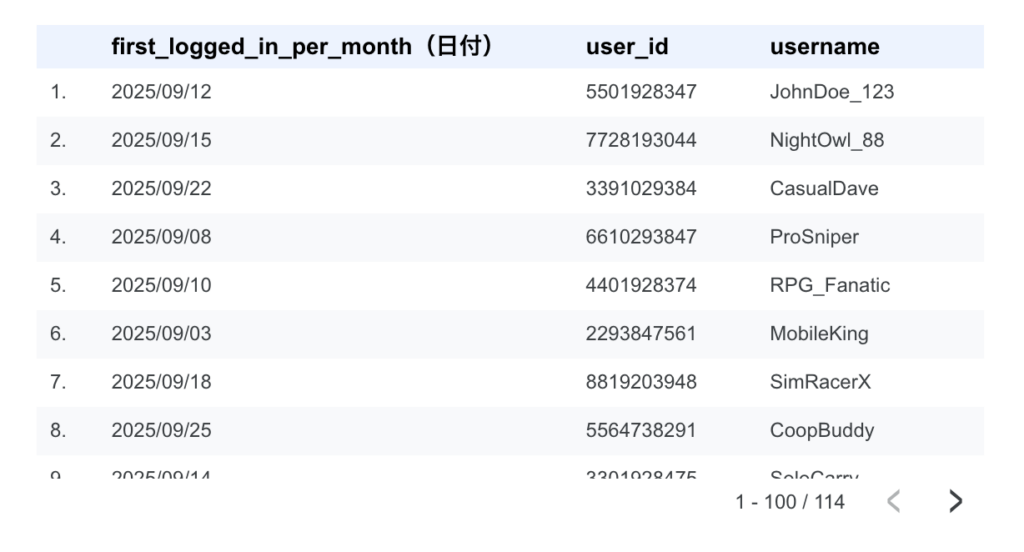Sort by user_id column header
This screenshot has width=1024, height=552.
(x=627, y=47)
